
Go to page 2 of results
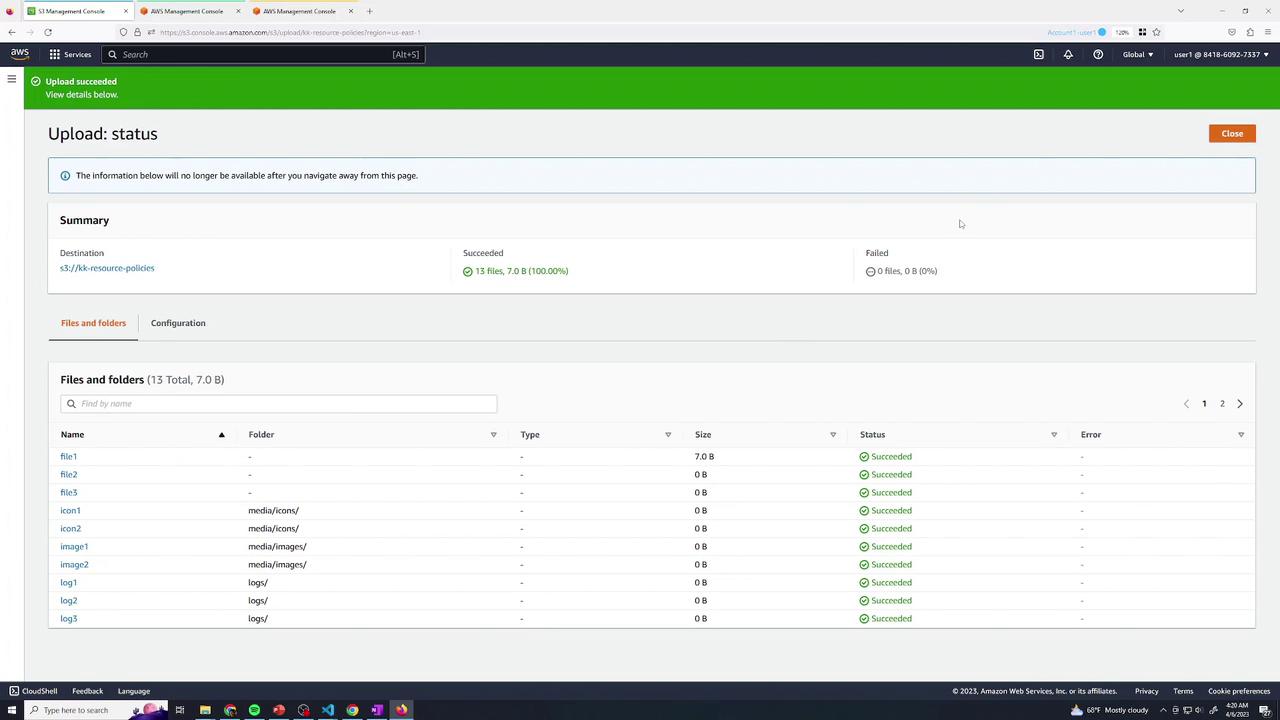pyautogui.click(x=1222, y=404)
